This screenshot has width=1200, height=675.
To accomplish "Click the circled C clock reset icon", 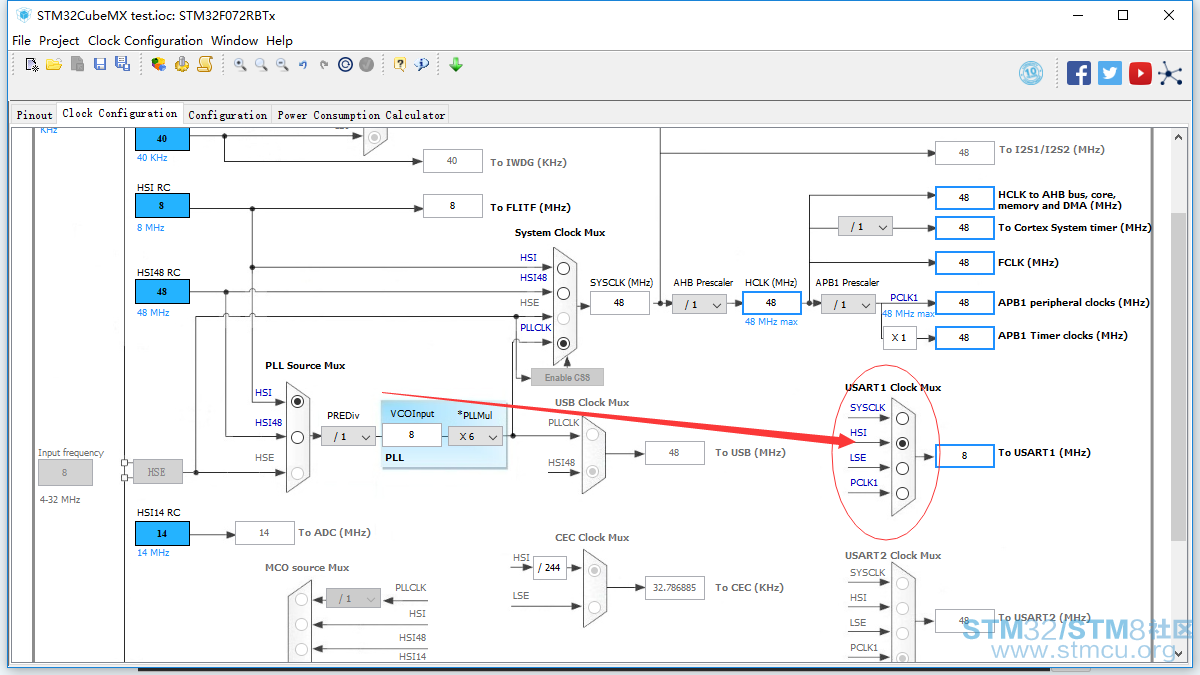I will coord(345,64).
